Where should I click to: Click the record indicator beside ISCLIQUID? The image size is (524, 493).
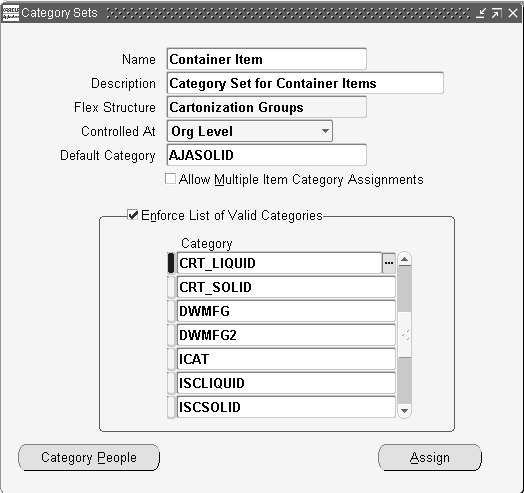pos(171,383)
